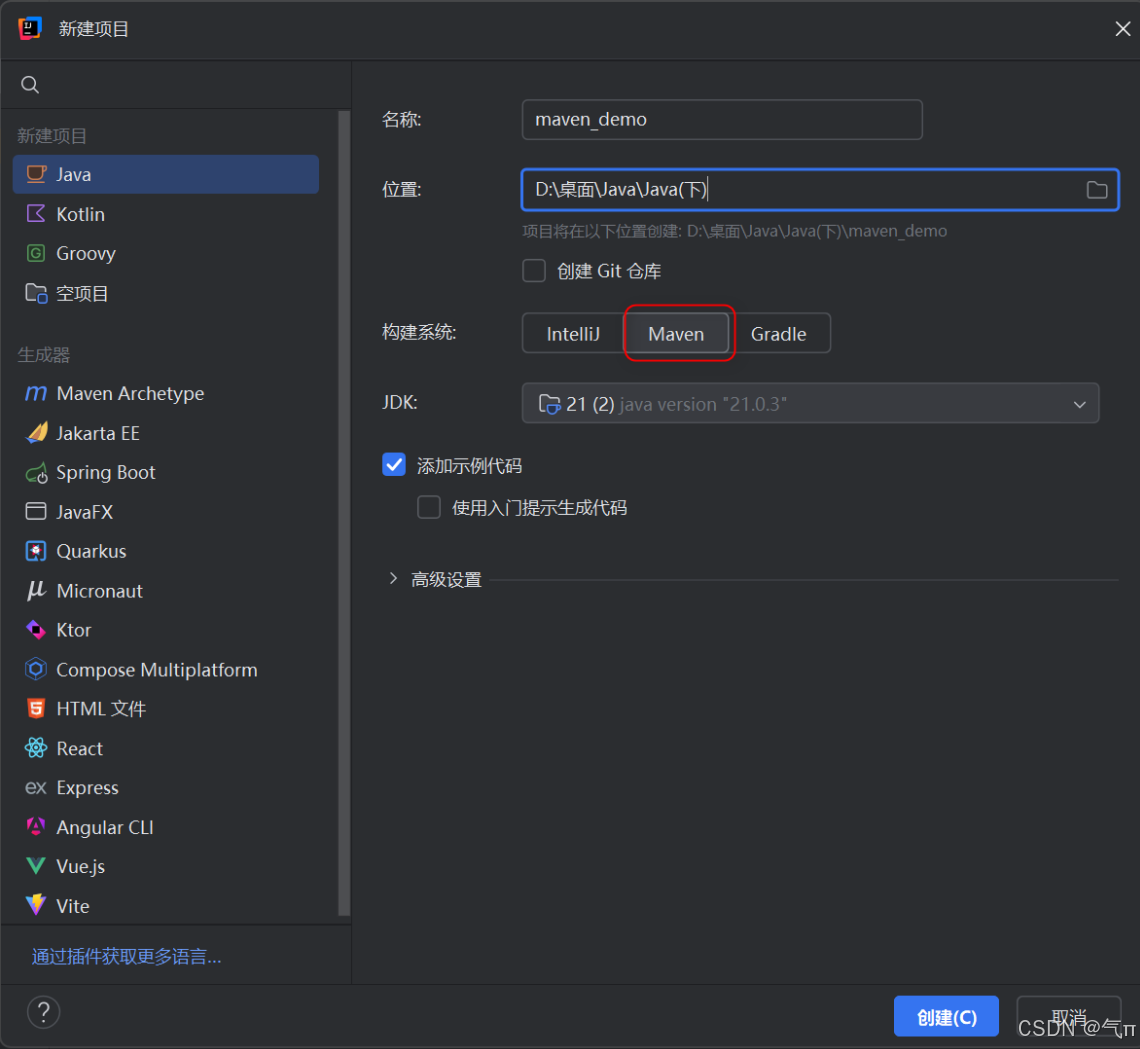Choose the Micronaut generator icon
Image resolution: width=1140 pixels, height=1049 pixels.
(x=36, y=590)
